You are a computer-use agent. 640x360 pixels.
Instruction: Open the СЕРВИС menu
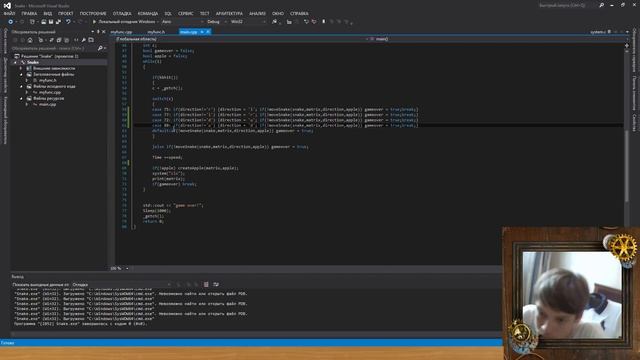pyautogui.click(x=186, y=13)
